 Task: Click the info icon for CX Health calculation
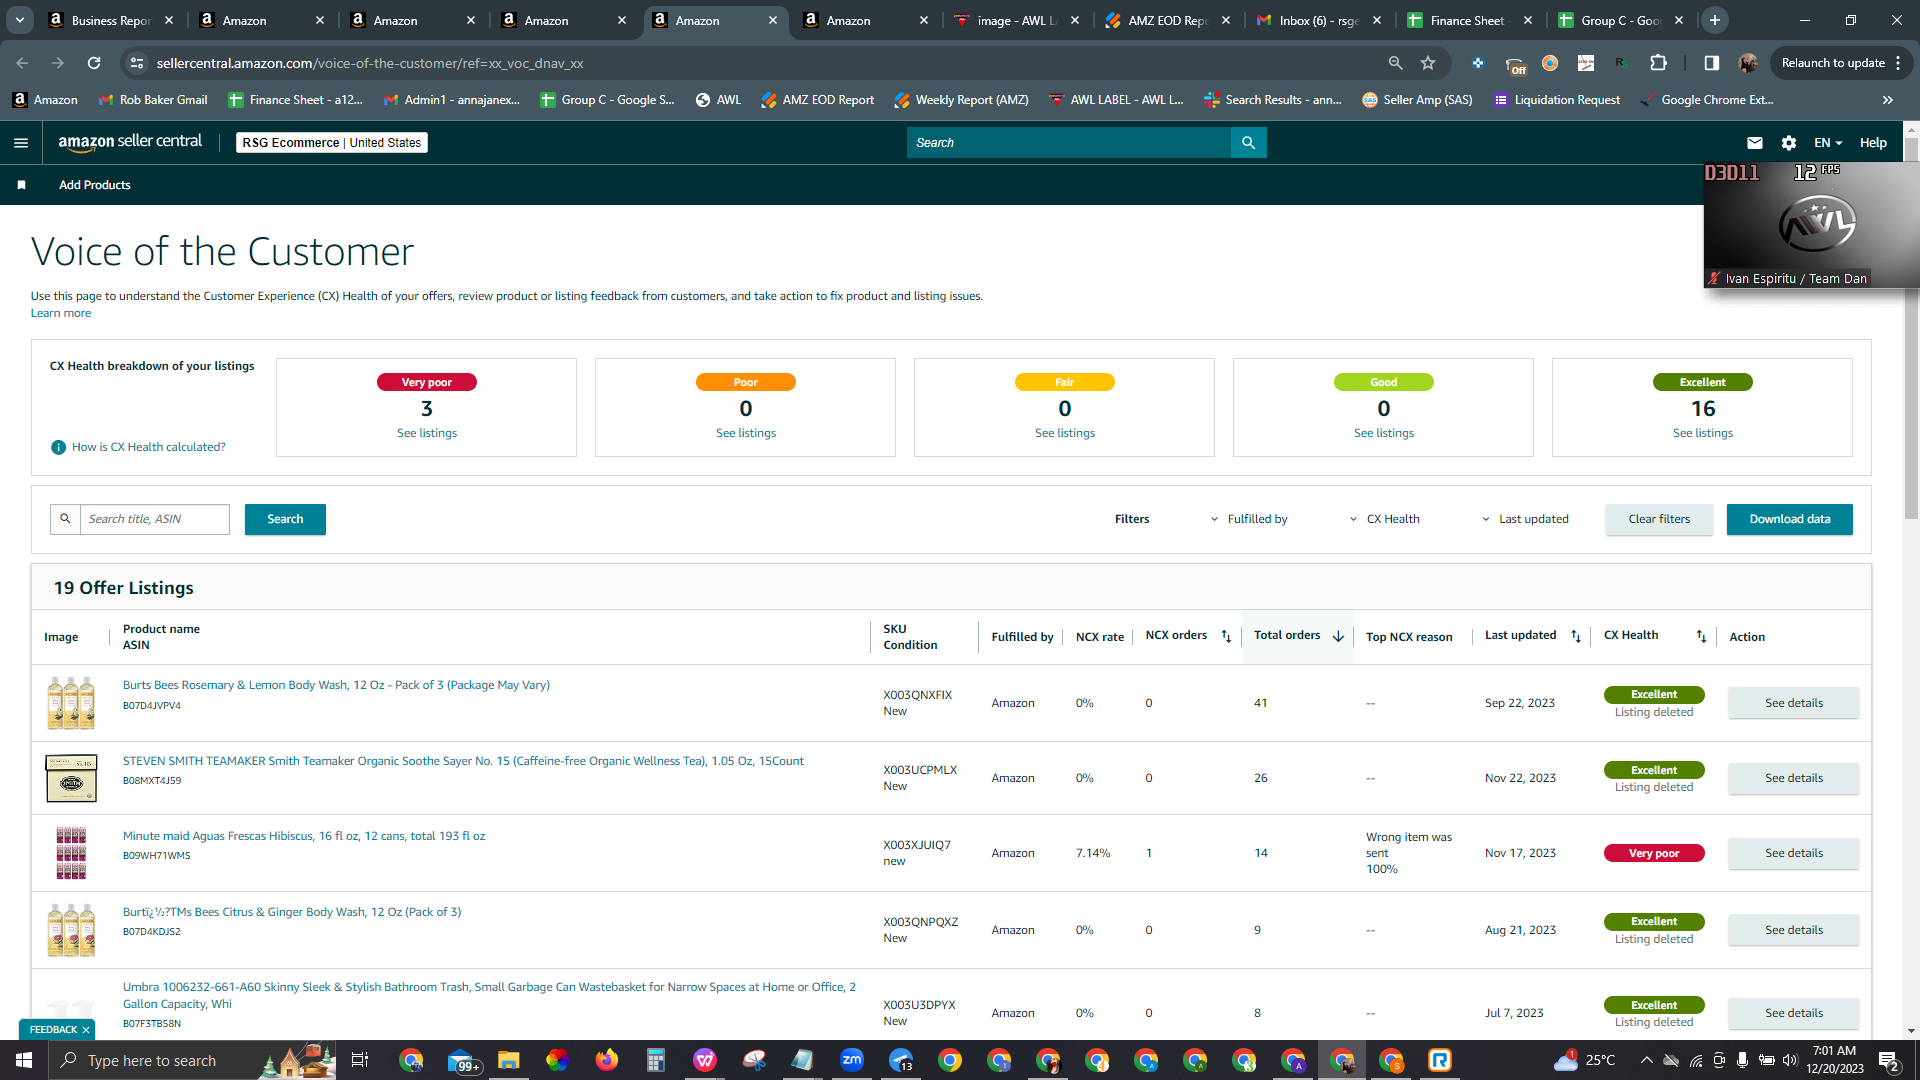[x=58, y=447]
